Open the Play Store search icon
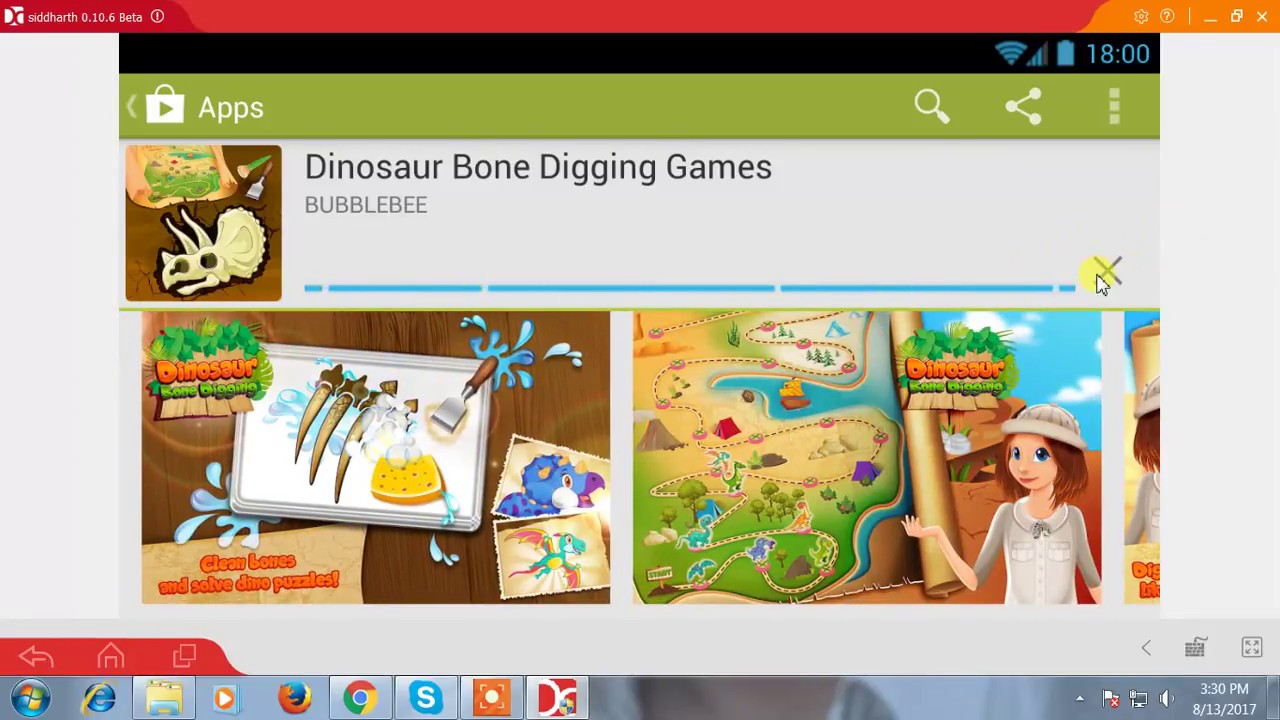 pyautogui.click(x=931, y=106)
